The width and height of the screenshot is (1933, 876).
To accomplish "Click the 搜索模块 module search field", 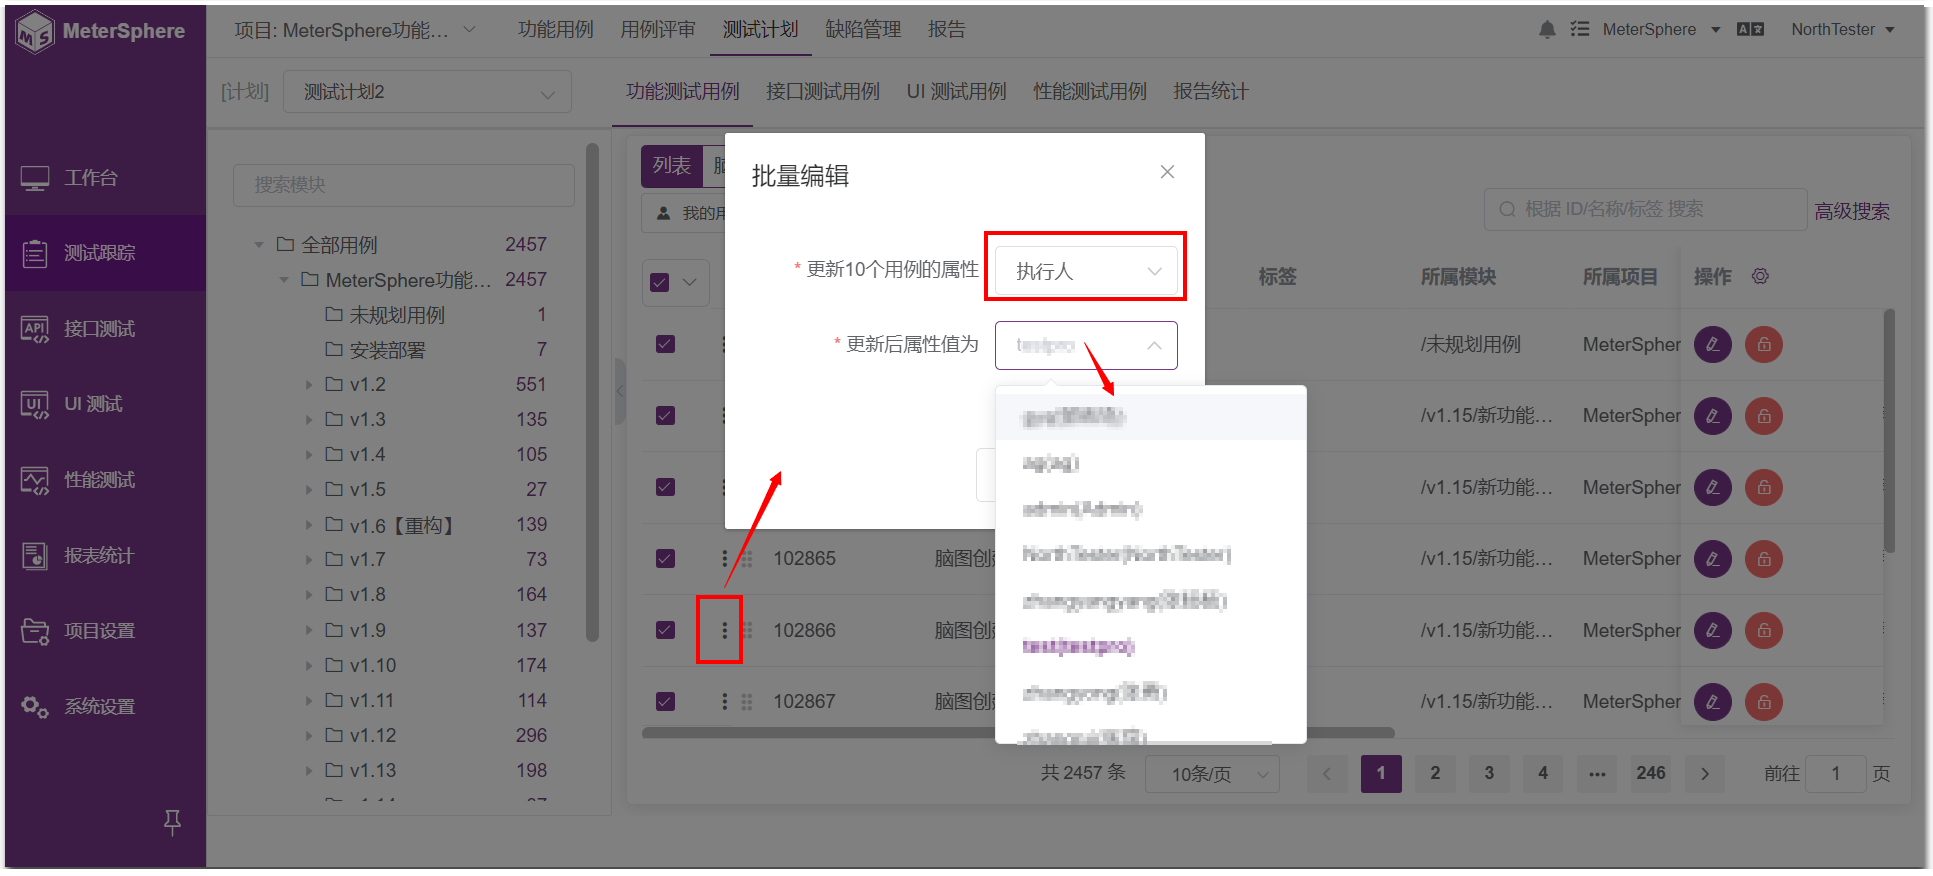I will tap(404, 185).
